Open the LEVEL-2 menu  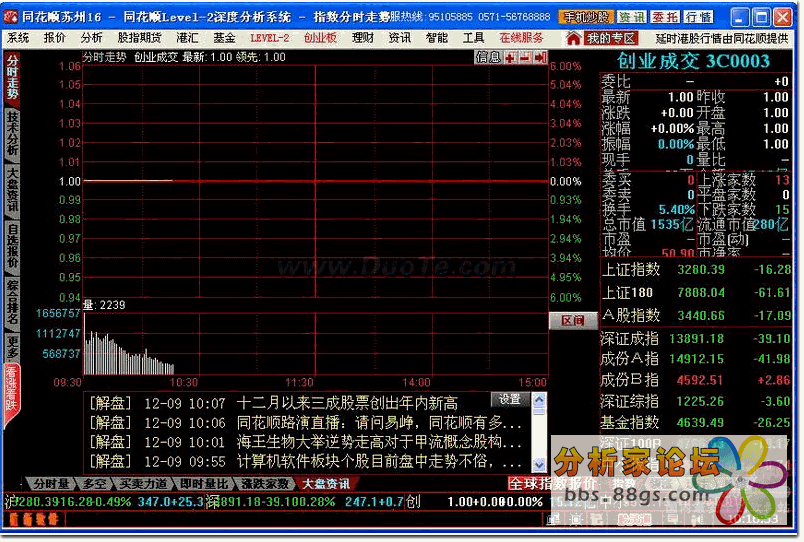coord(270,38)
